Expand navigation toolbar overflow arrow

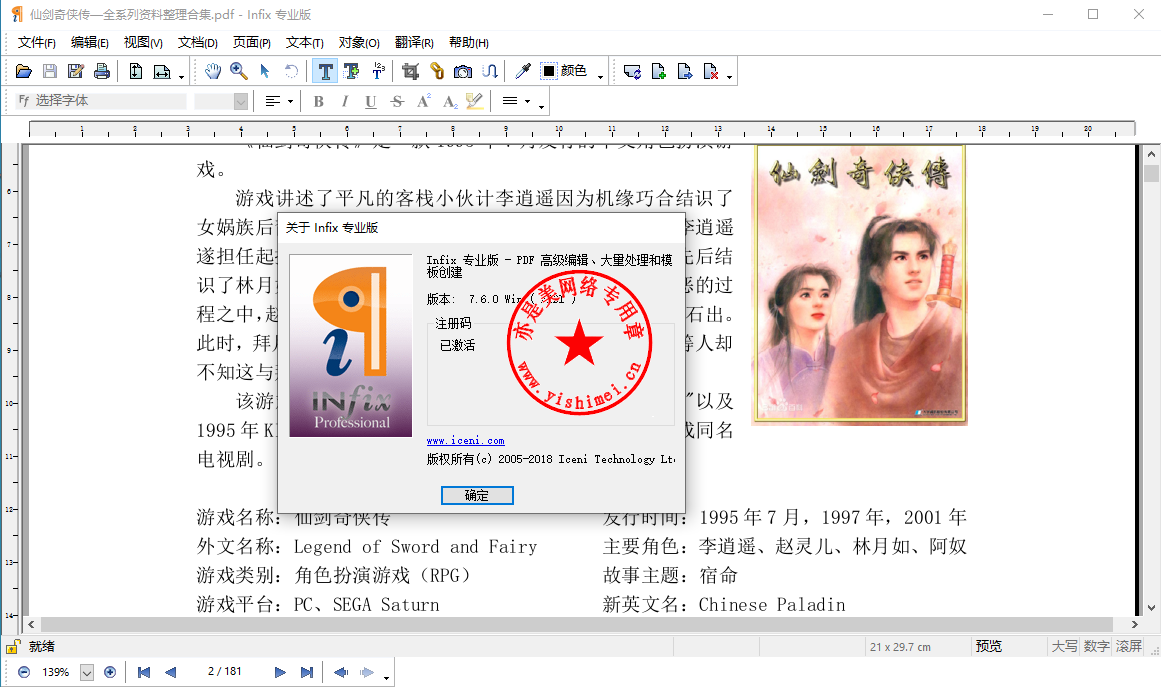tap(387, 677)
